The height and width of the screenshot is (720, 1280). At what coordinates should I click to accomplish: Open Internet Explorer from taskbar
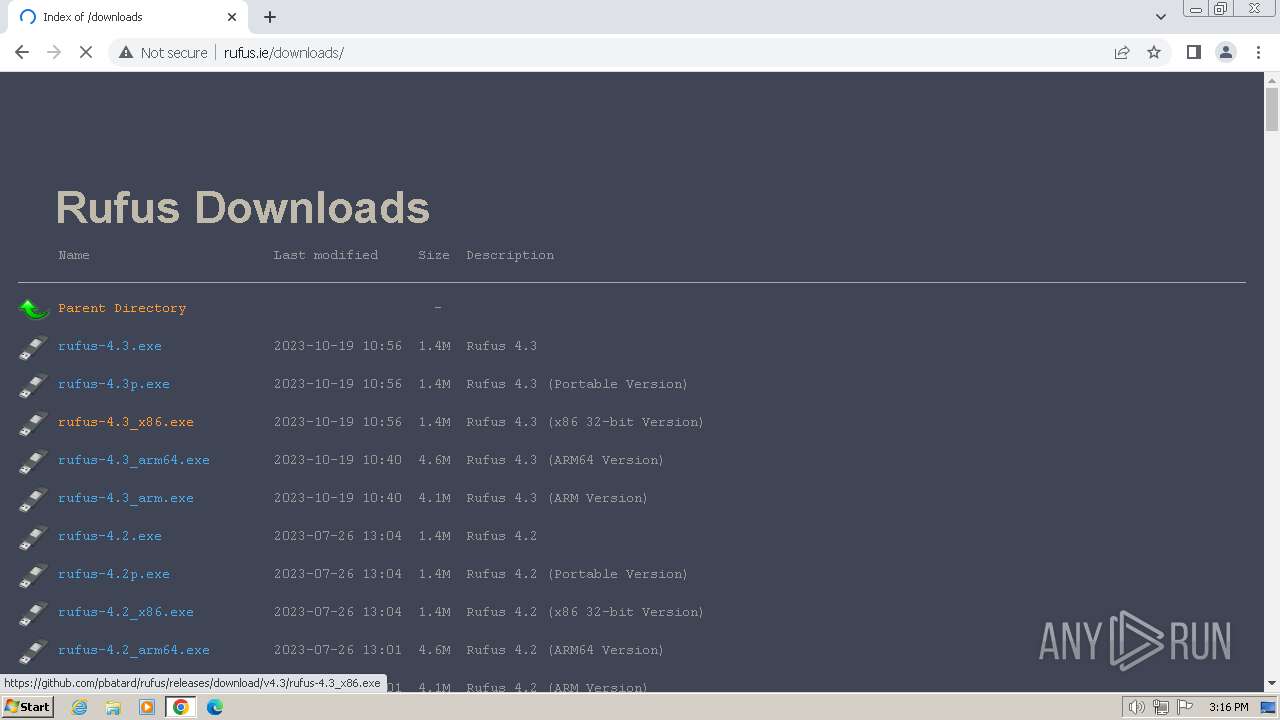coord(79,707)
